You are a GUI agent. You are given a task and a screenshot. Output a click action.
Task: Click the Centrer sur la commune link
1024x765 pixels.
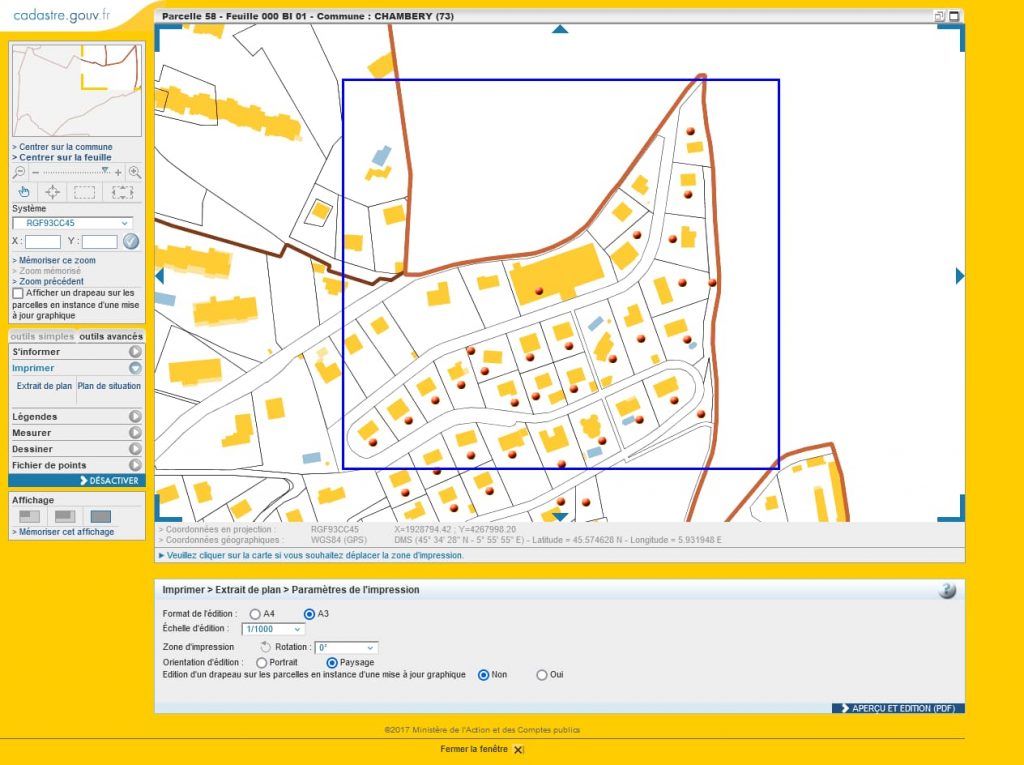pyautogui.click(x=65, y=147)
